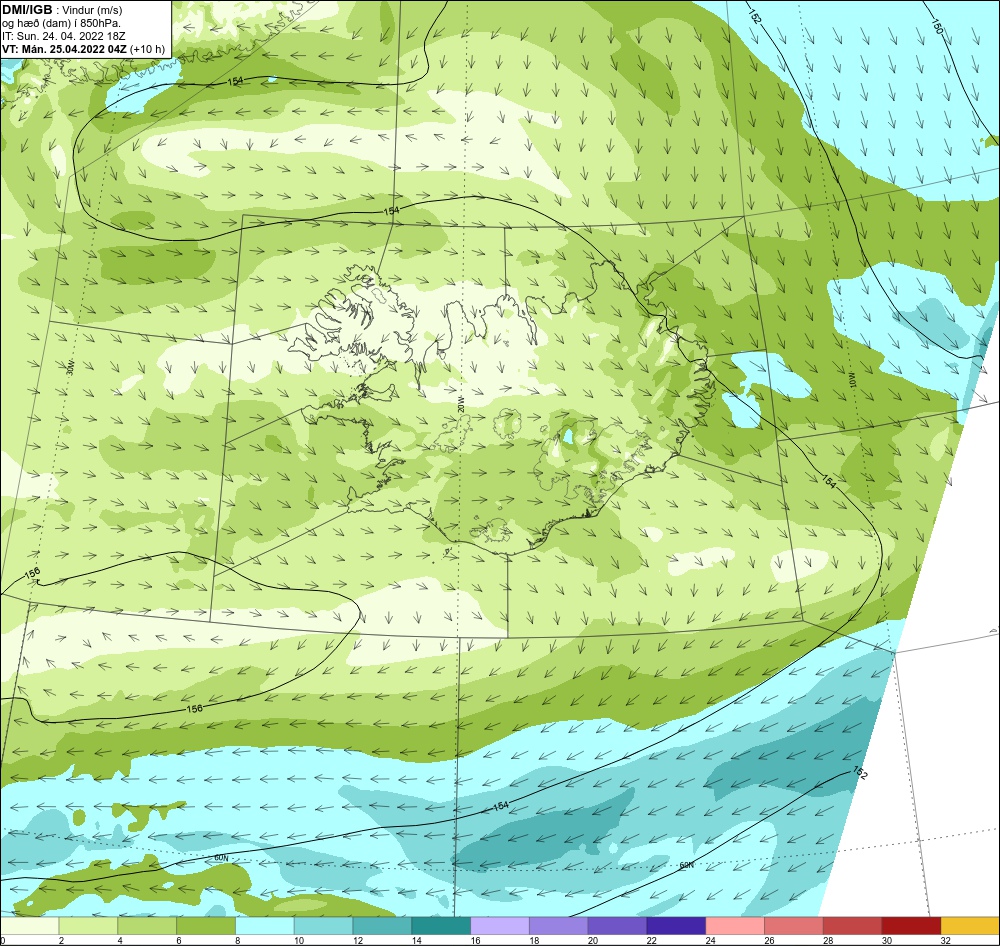Click the '152' contour label in the lower right
Screen dimensions: 1000x946
pyautogui.click(x=860, y=774)
